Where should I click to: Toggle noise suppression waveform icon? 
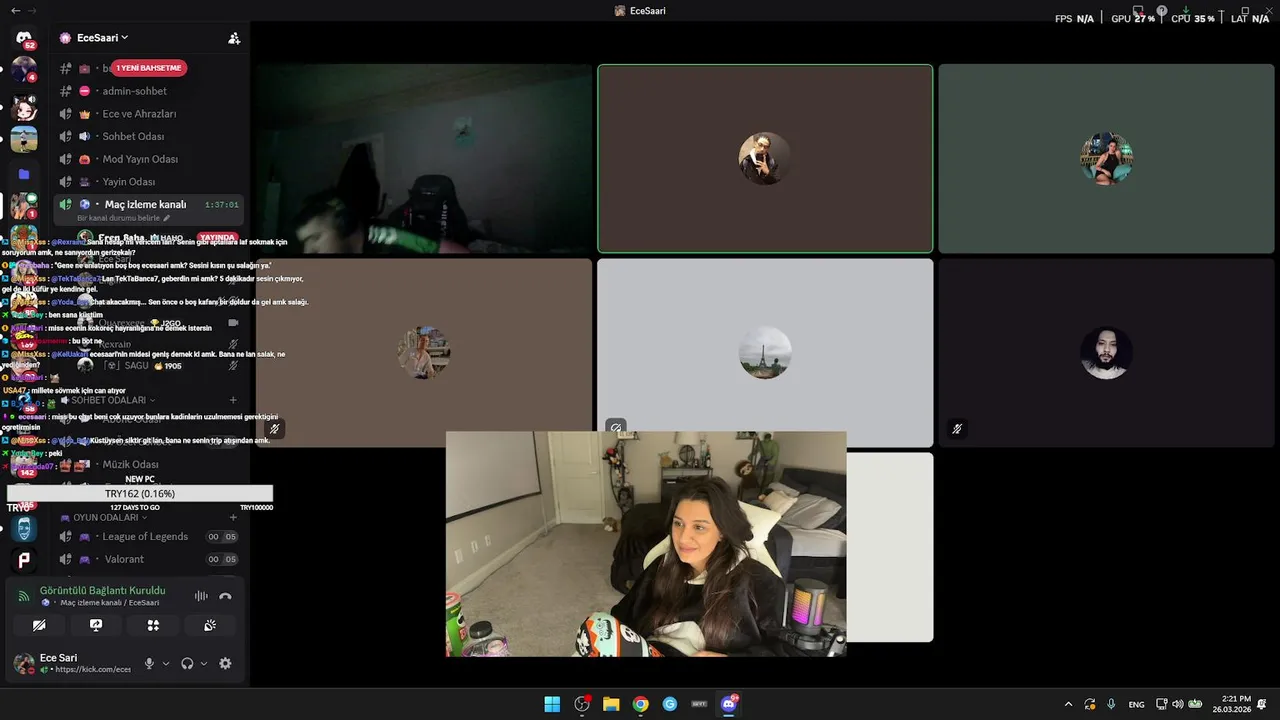(x=201, y=596)
